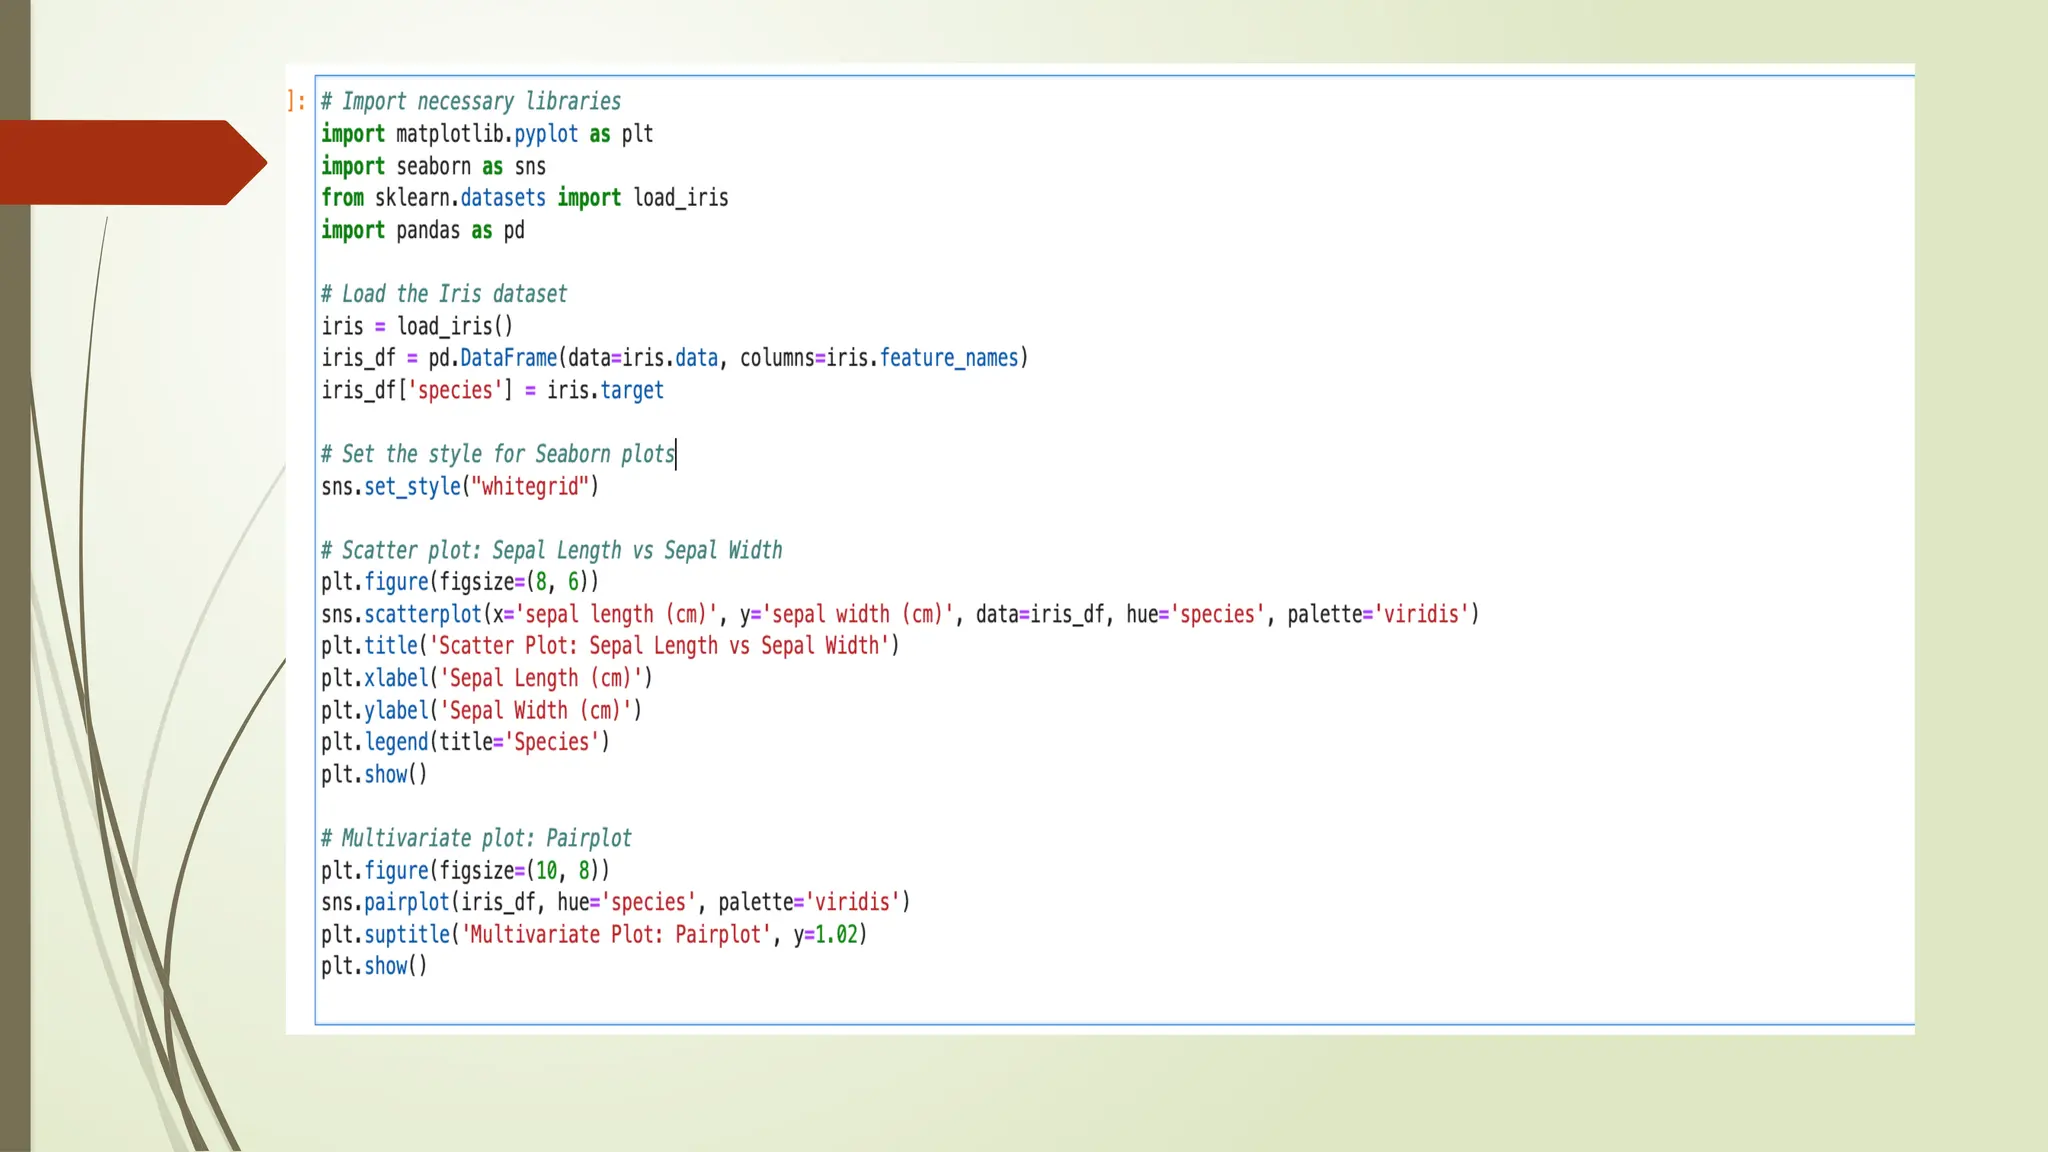
Task: Click 'scatterplot' in the sns.scatterplot line
Action: click(423, 614)
